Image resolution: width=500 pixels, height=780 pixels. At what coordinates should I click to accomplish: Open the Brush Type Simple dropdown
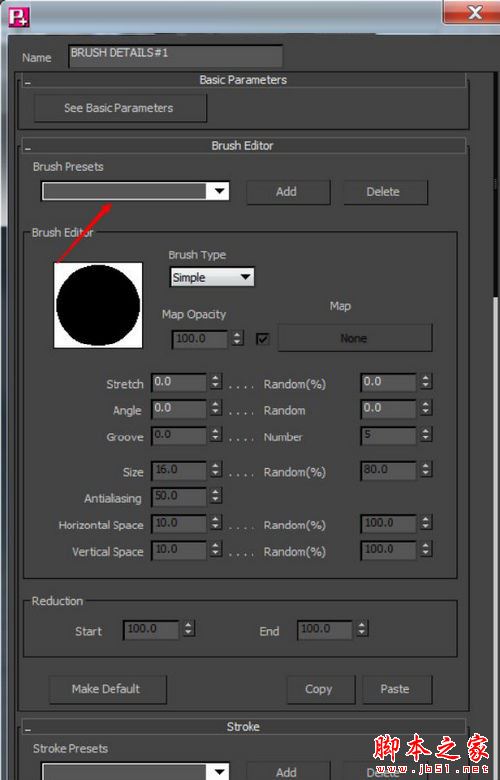(212, 277)
